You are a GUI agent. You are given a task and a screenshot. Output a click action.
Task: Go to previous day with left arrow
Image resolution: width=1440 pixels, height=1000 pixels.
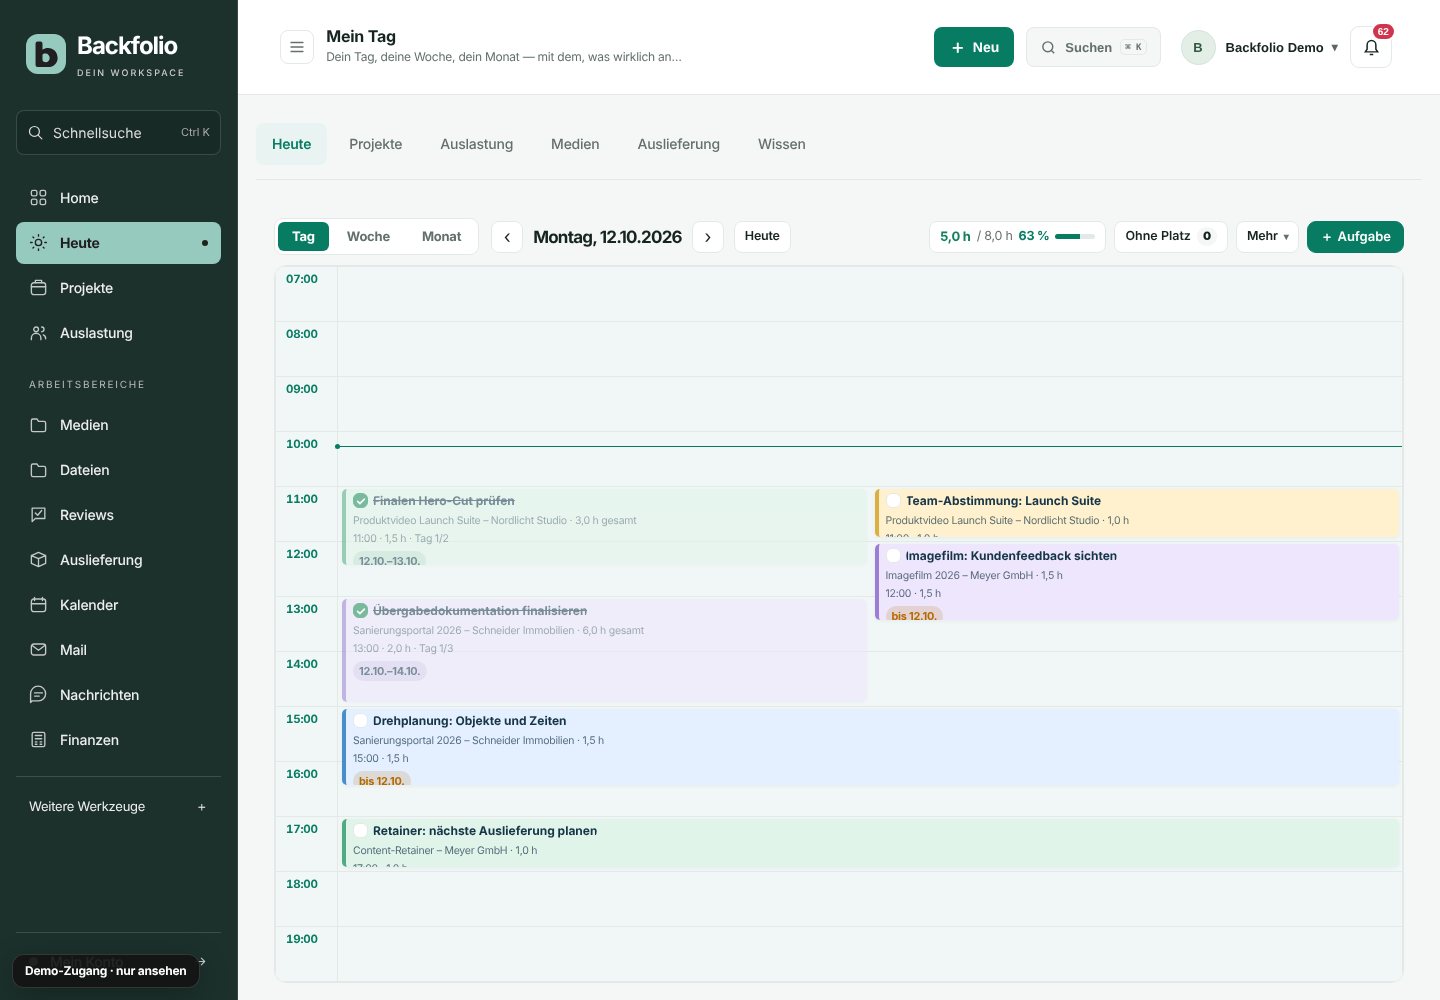coord(507,237)
